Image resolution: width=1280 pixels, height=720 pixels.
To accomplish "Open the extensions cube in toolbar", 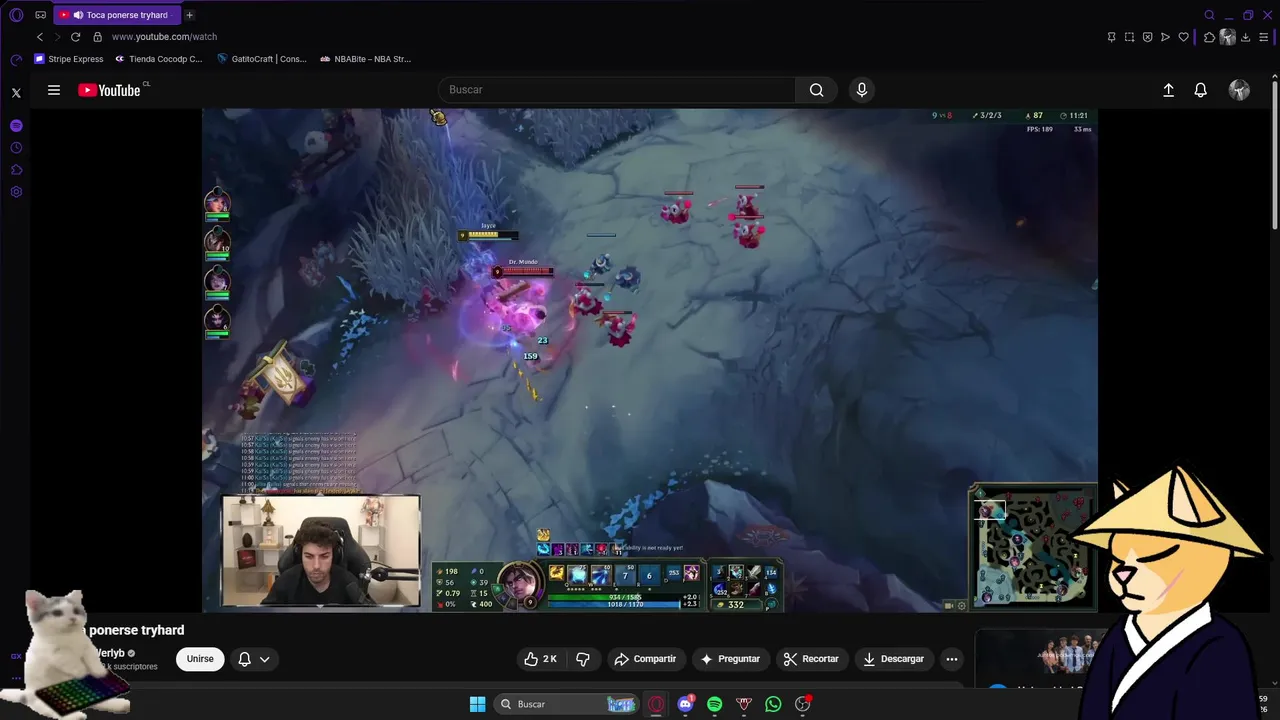I will [1209, 37].
